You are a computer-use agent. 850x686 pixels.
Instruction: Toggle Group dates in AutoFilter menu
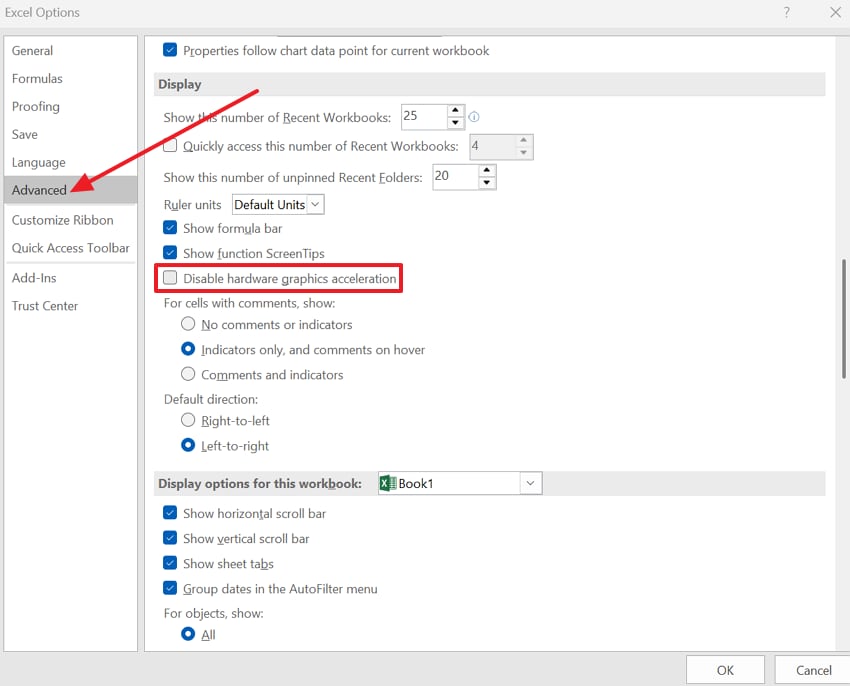[x=170, y=588]
